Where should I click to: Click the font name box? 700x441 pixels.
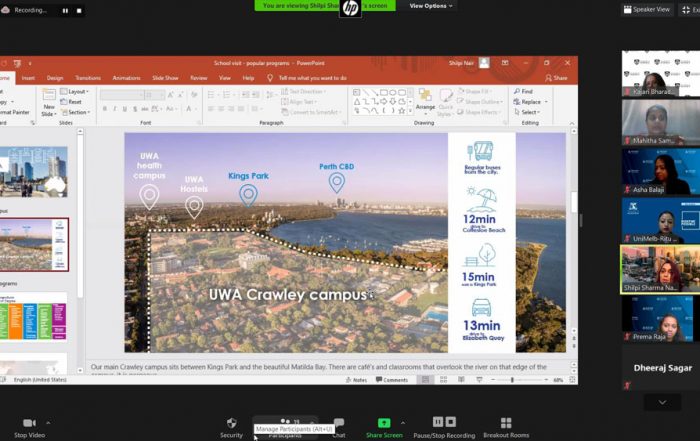122,95
